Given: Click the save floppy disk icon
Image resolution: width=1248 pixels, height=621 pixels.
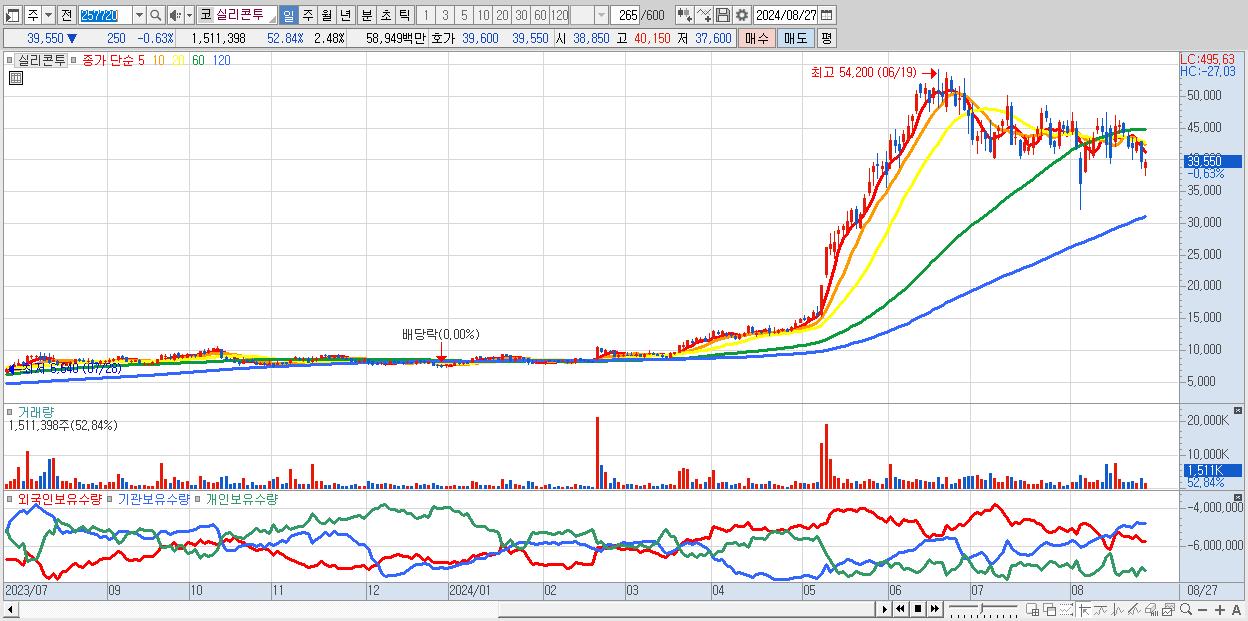Looking at the screenshot, I should click(x=723, y=15).
